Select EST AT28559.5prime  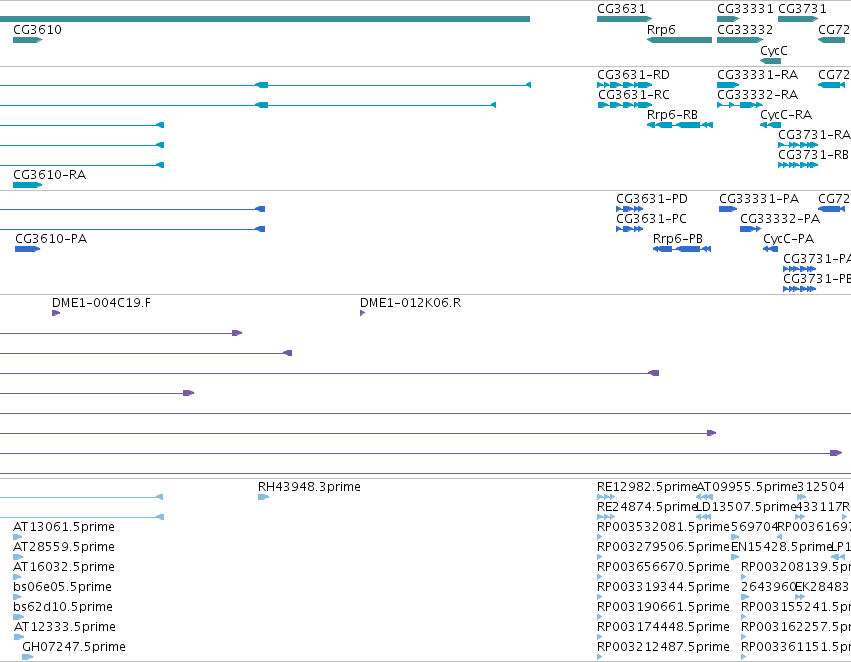[18, 557]
